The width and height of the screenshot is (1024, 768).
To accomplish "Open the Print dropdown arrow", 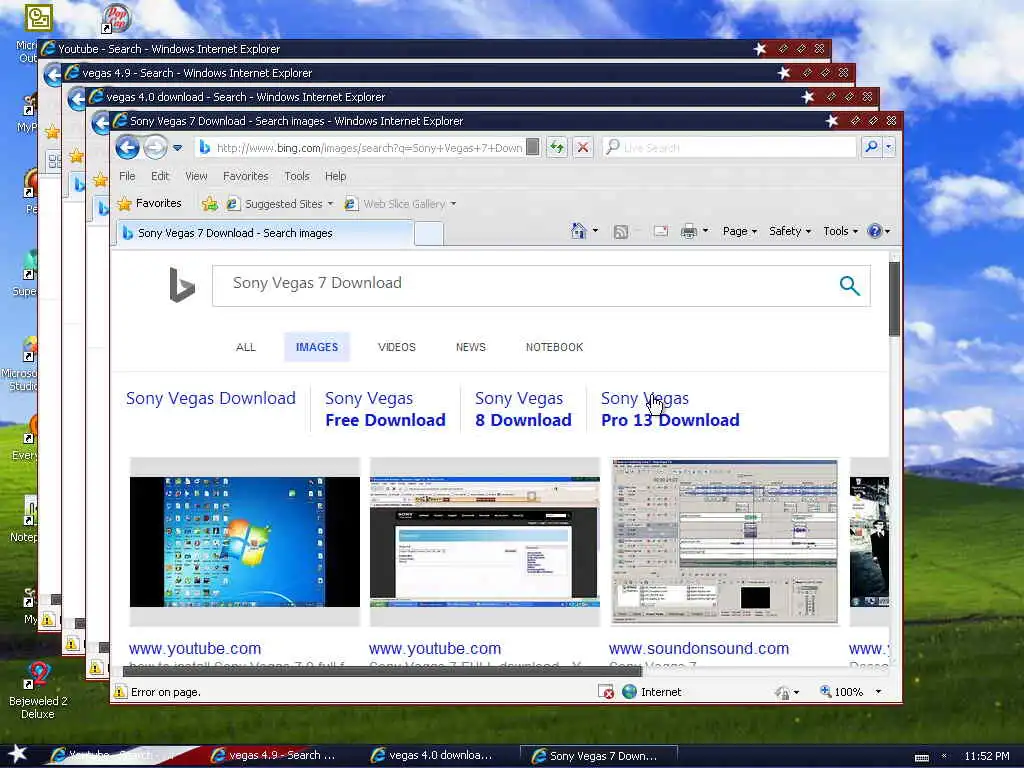I will click(706, 231).
